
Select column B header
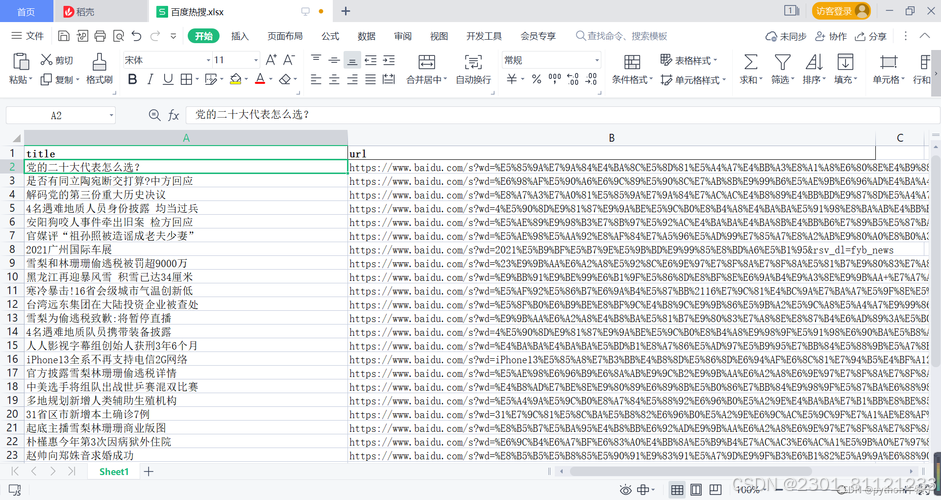pyautogui.click(x=612, y=137)
